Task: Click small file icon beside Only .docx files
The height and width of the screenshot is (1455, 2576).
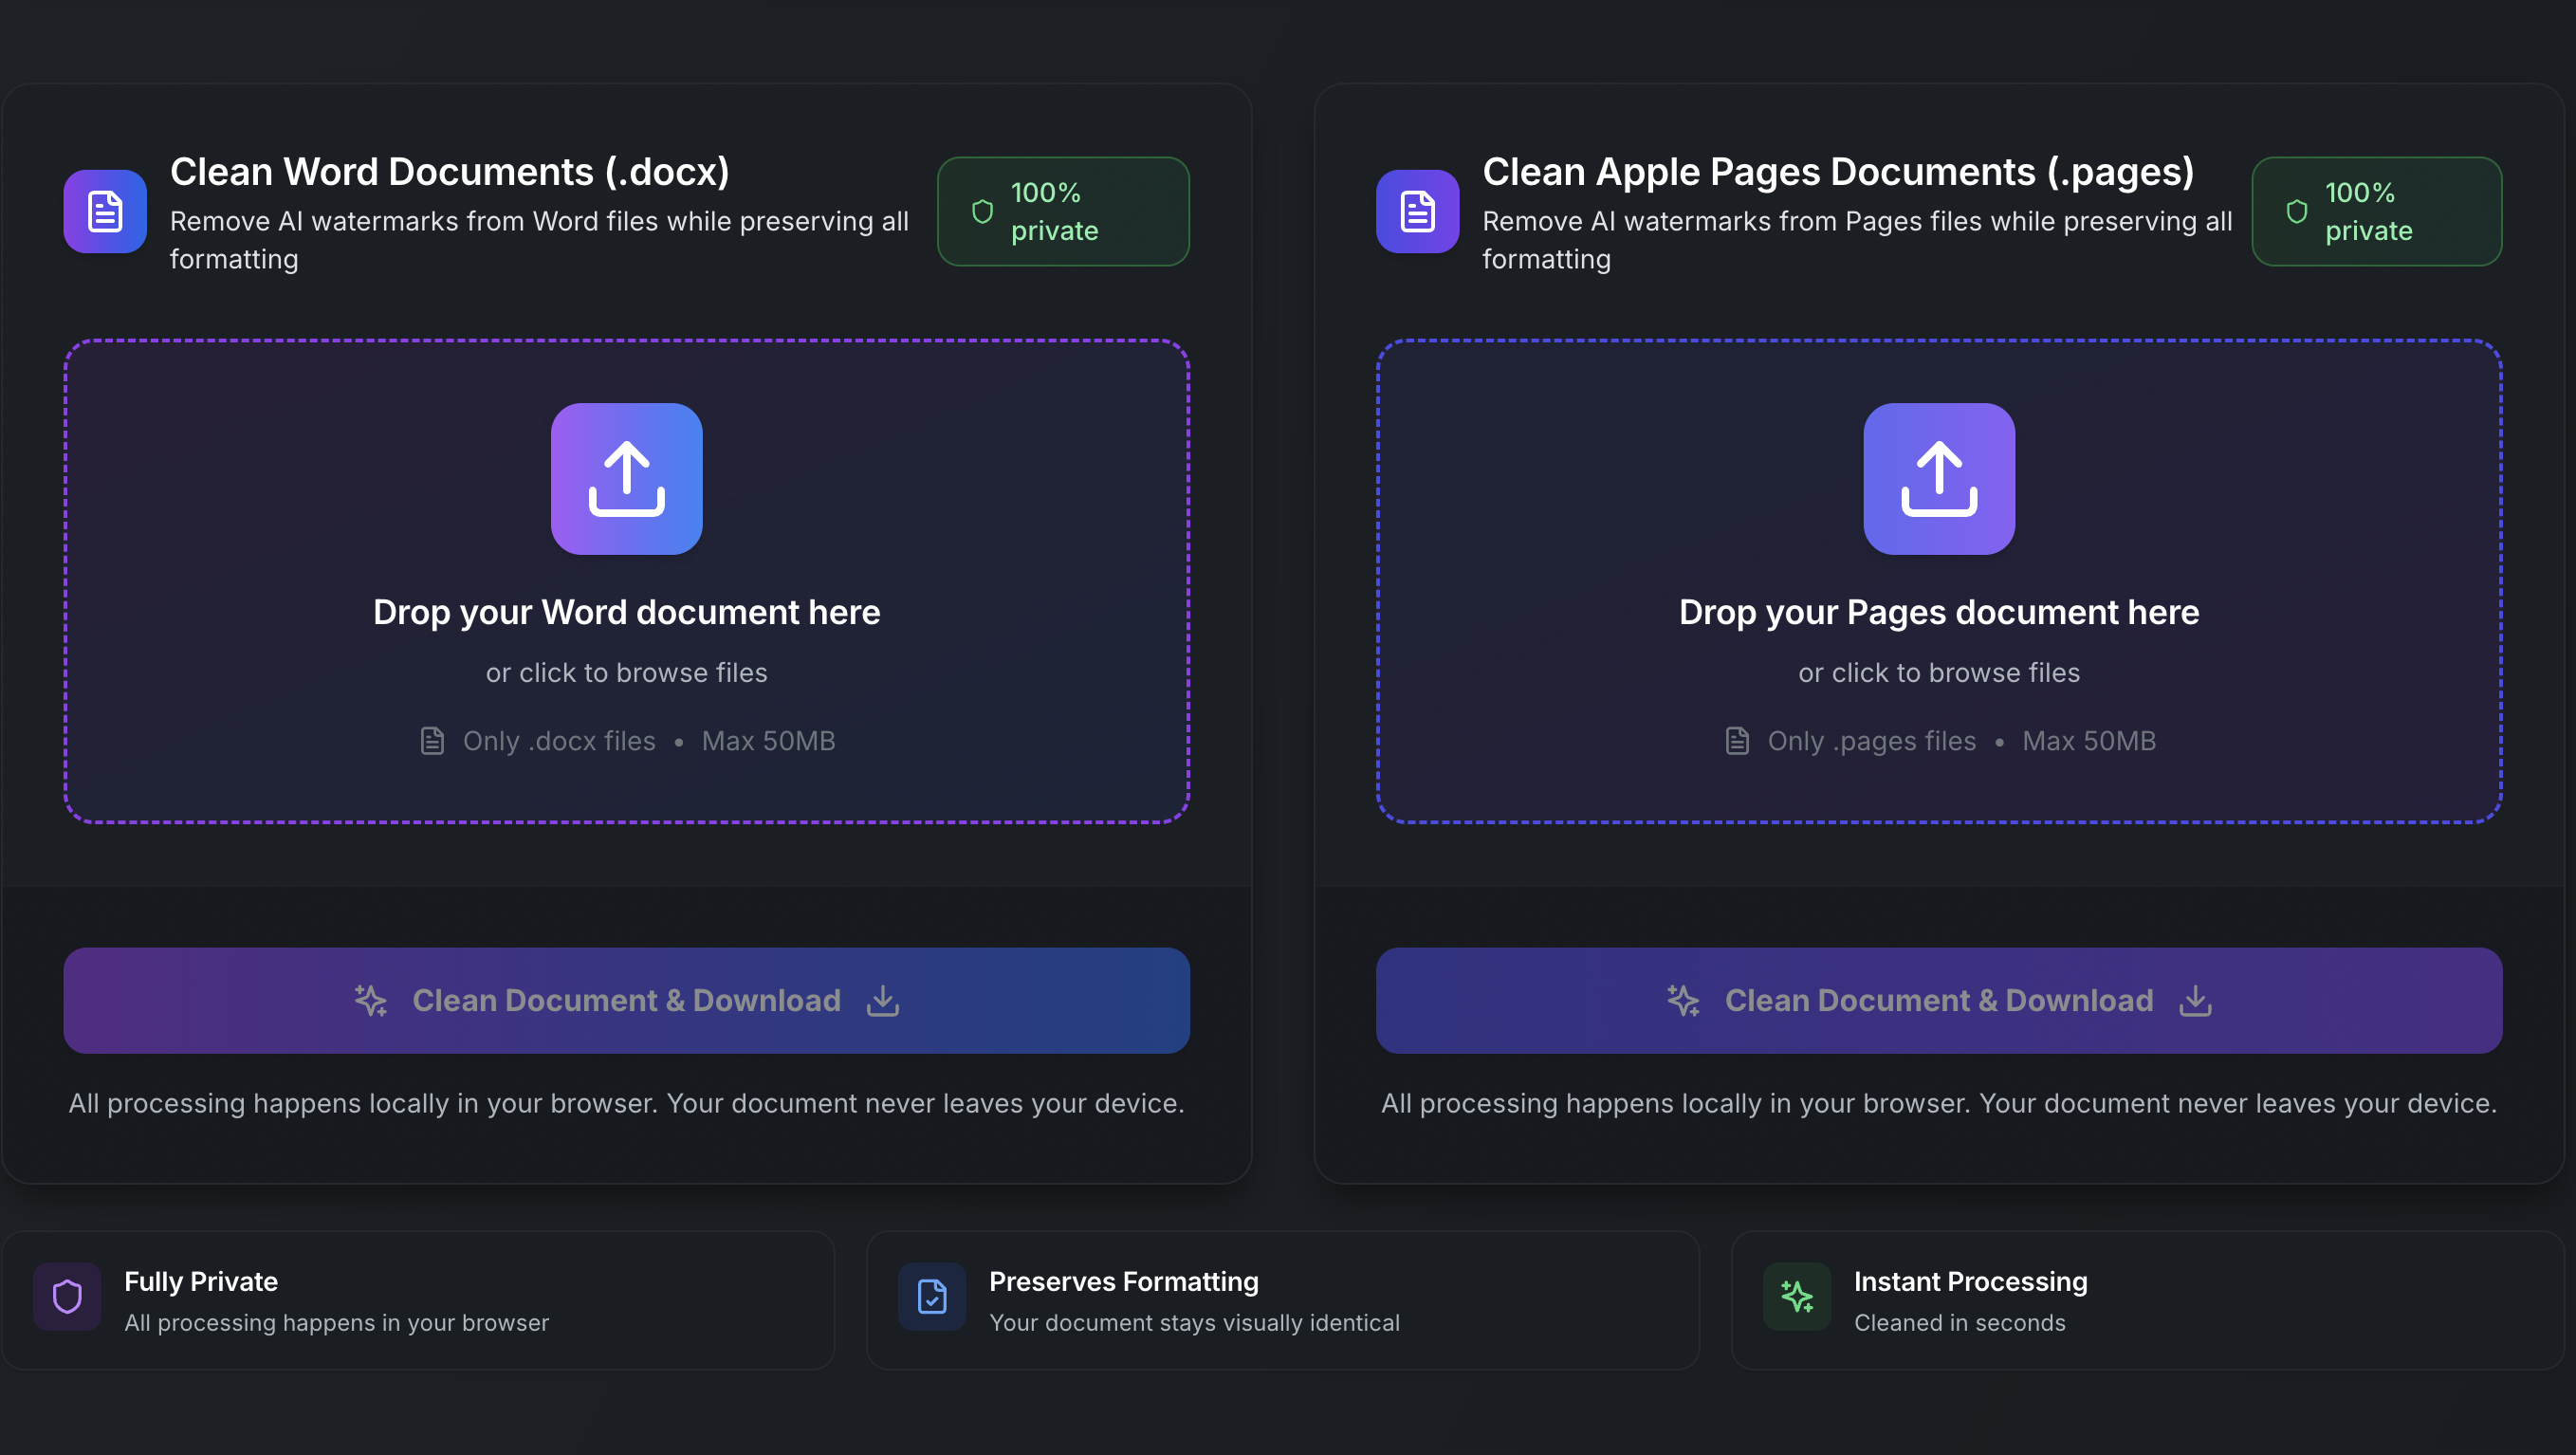Action: click(432, 741)
